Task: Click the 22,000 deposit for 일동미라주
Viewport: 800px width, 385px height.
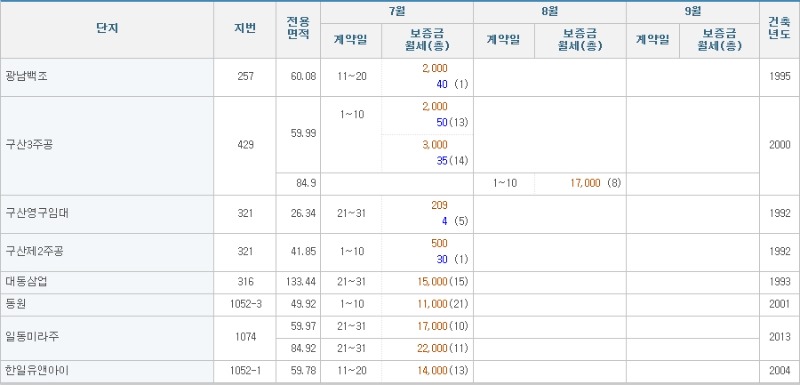Action: coord(432,349)
